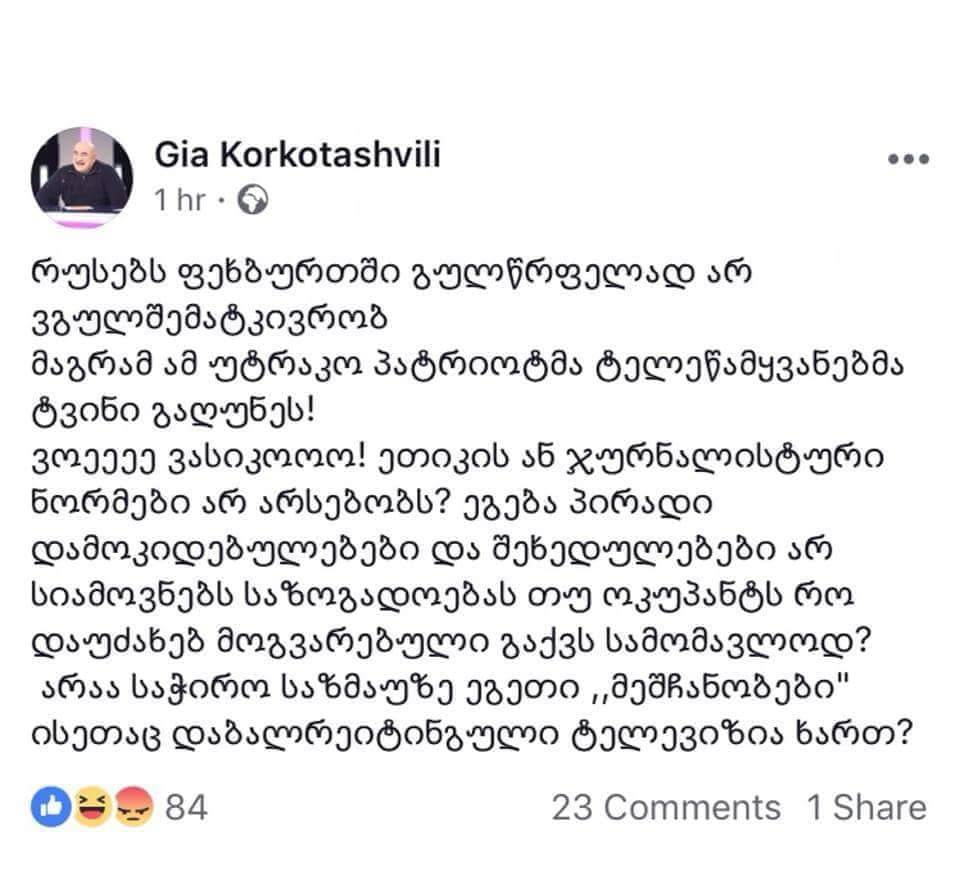960x891 pixels.
Task: Open the 23 Comments link
Action: pyautogui.click(x=665, y=807)
